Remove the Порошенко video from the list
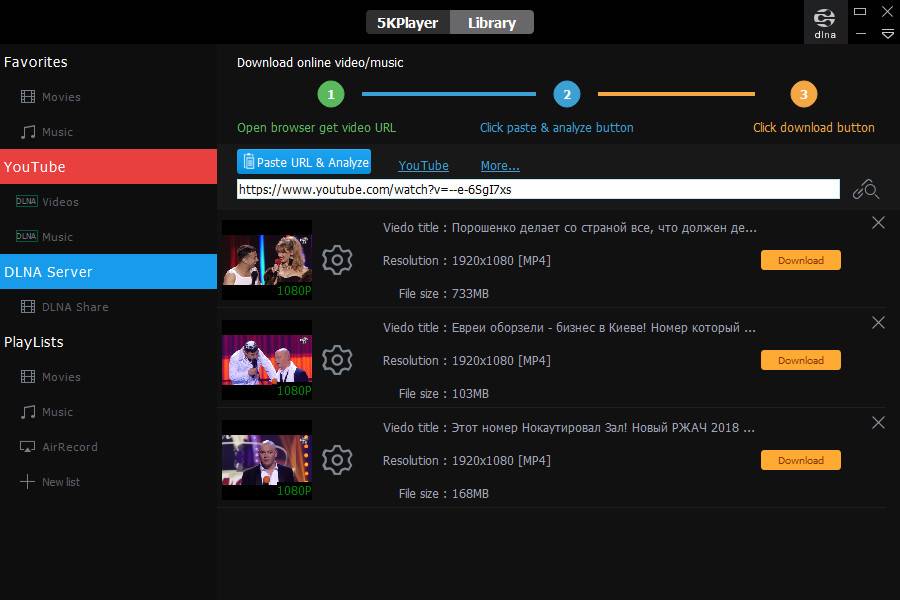The image size is (900, 600). point(878,223)
